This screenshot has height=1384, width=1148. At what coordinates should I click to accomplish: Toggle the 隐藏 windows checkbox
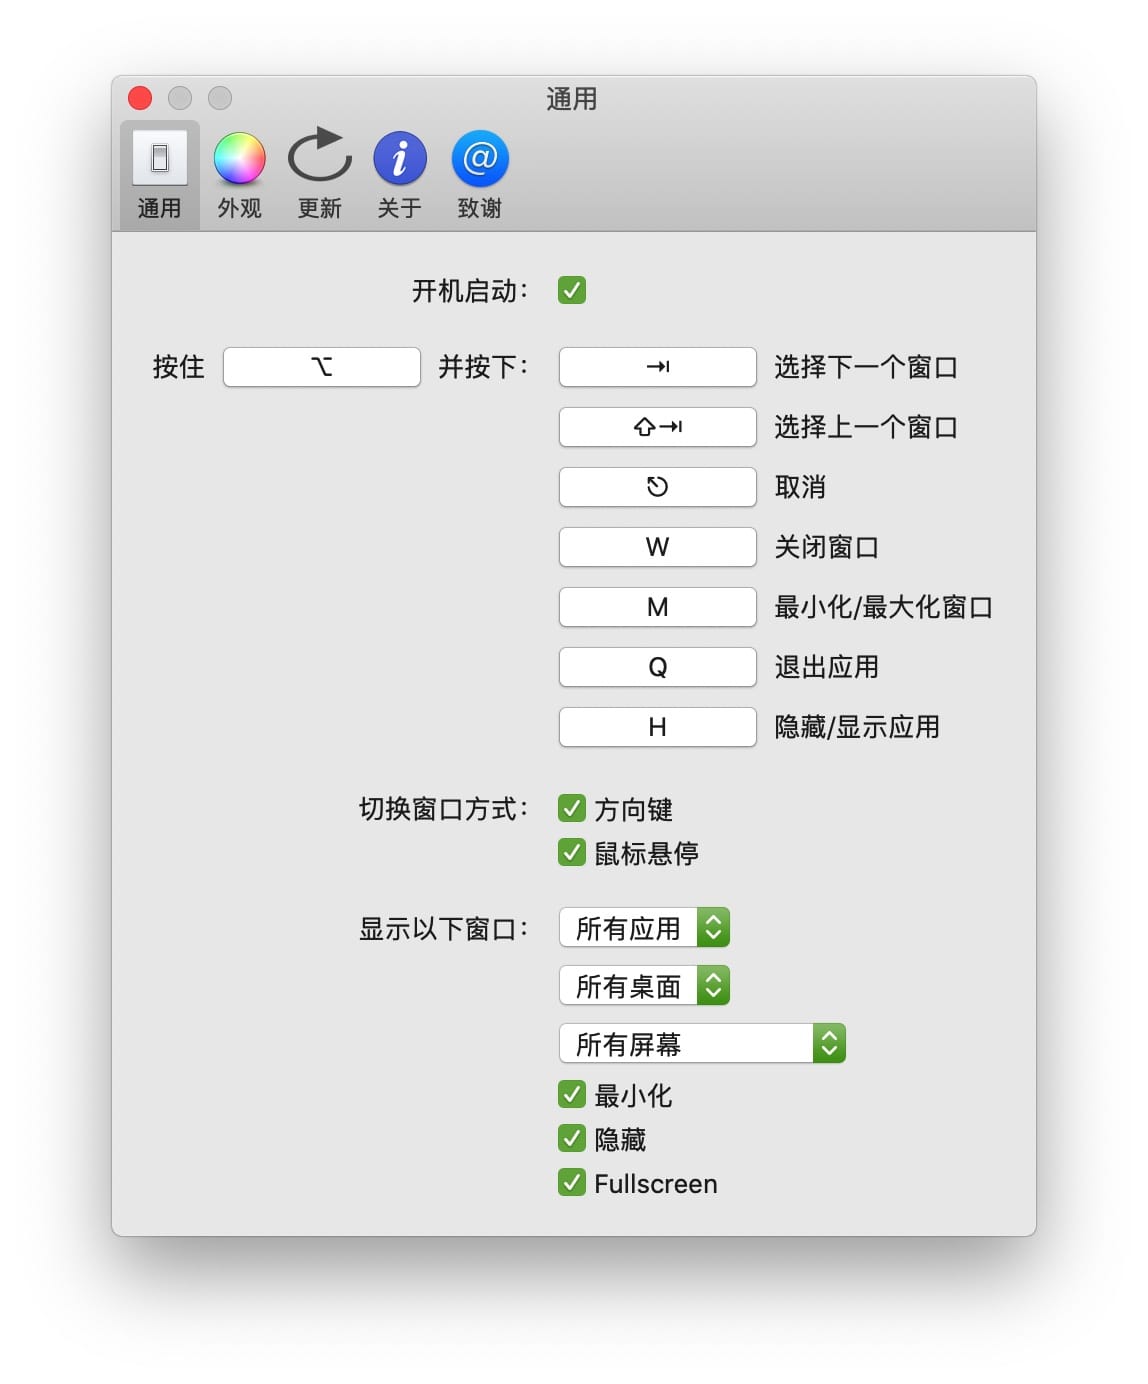(572, 1139)
